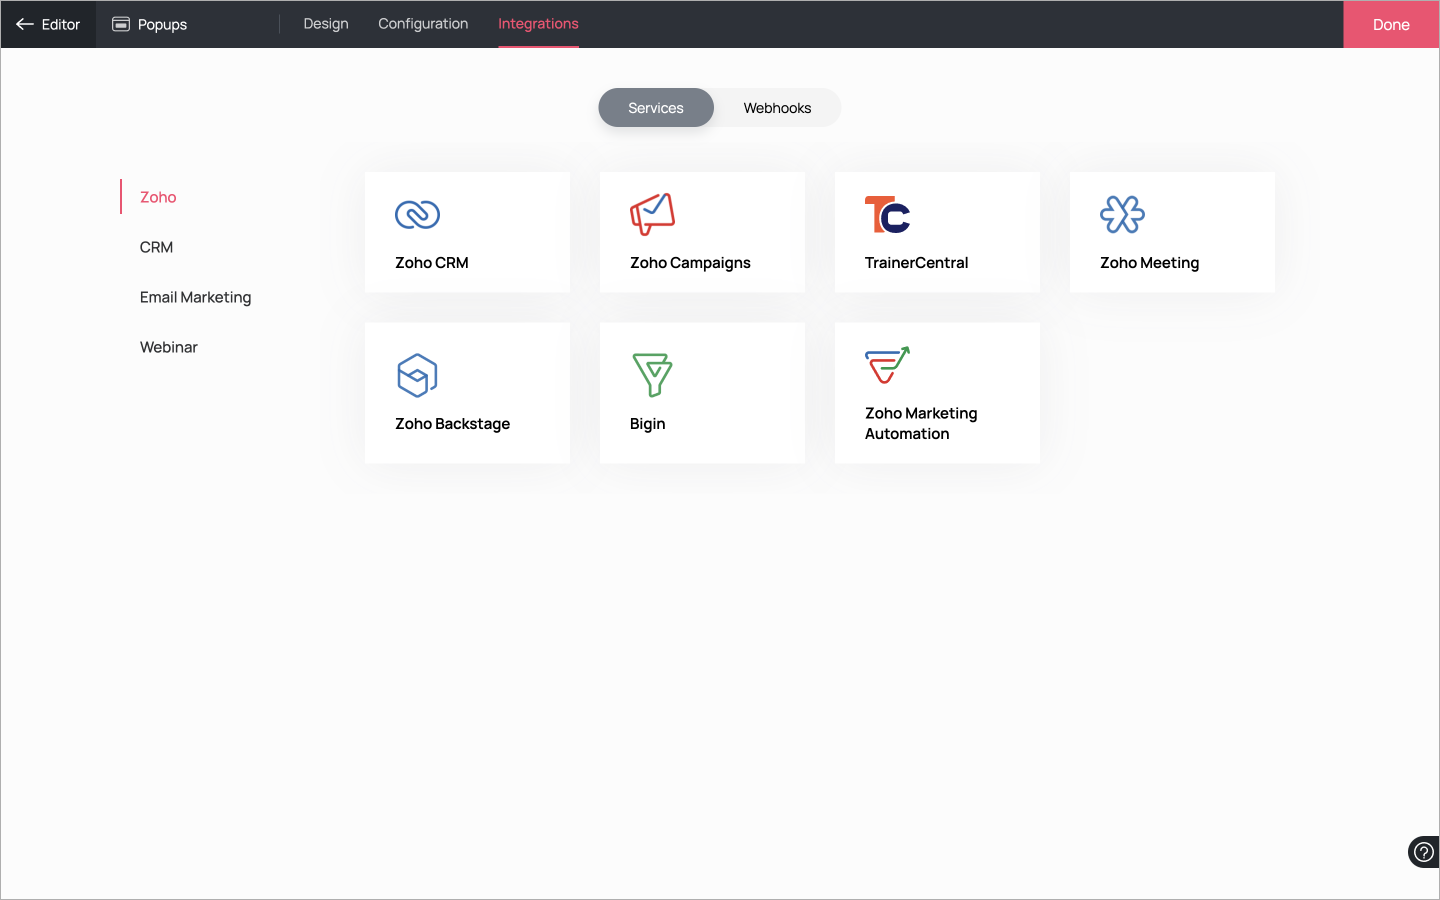The image size is (1440, 900).
Task: Open the Design tab
Action: [326, 24]
